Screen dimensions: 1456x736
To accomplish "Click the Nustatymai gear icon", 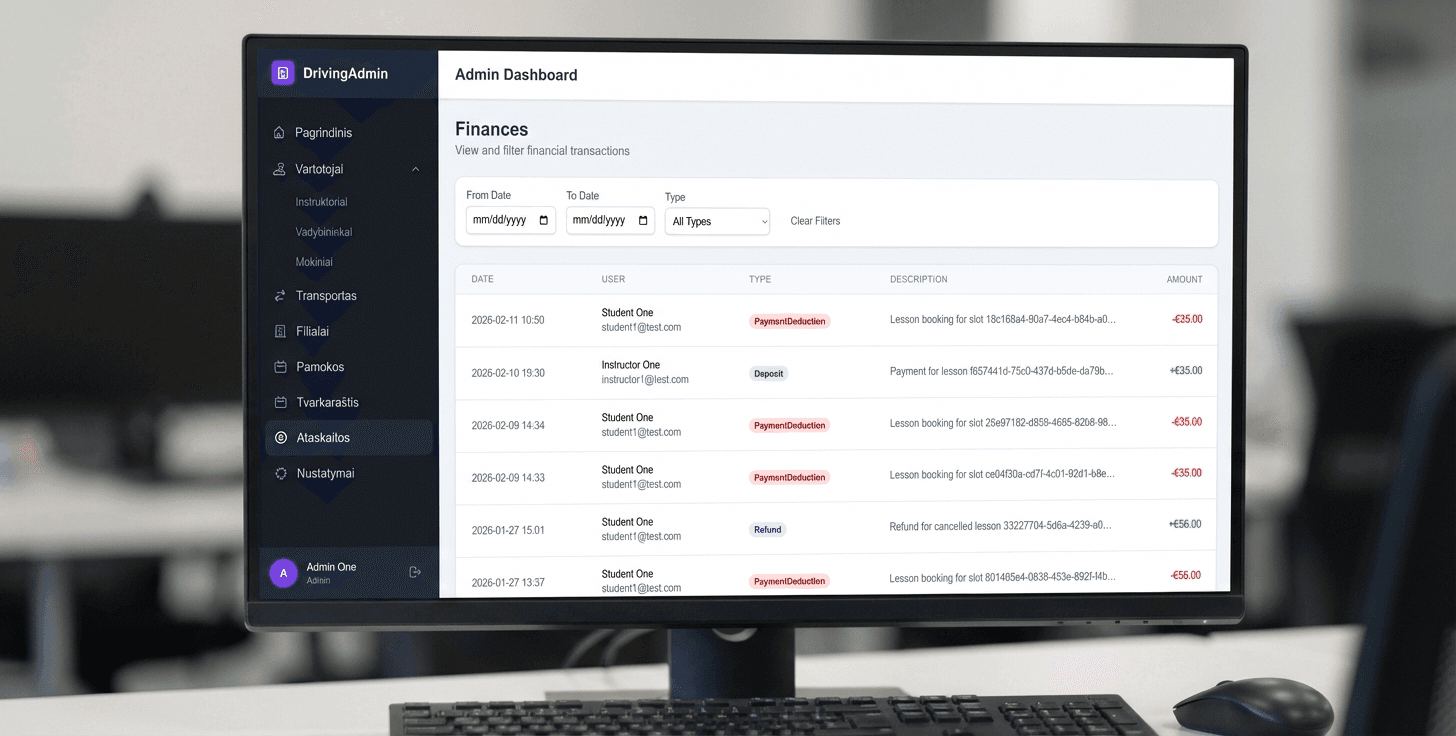I will tap(281, 473).
